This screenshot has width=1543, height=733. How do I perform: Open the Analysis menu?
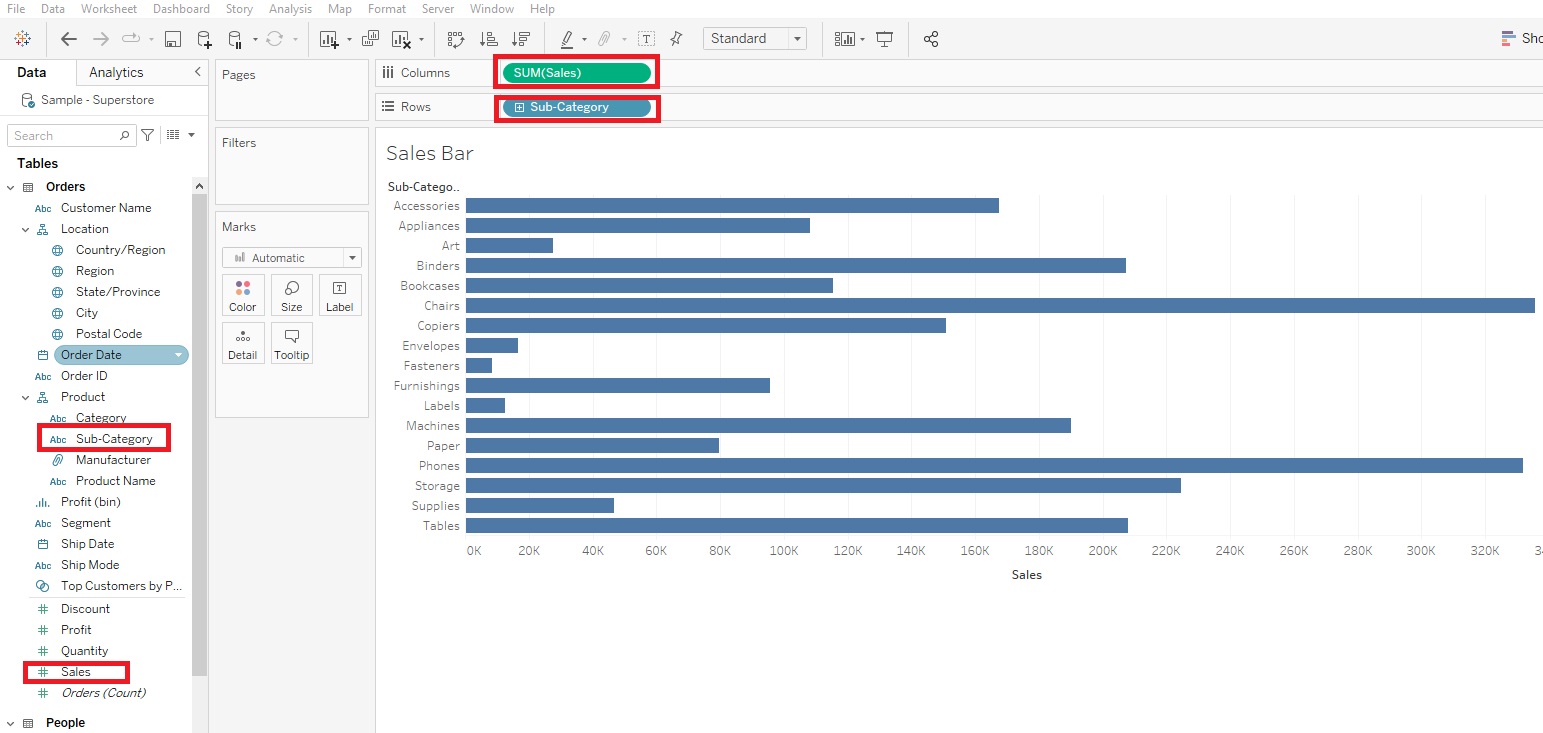coord(290,9)
